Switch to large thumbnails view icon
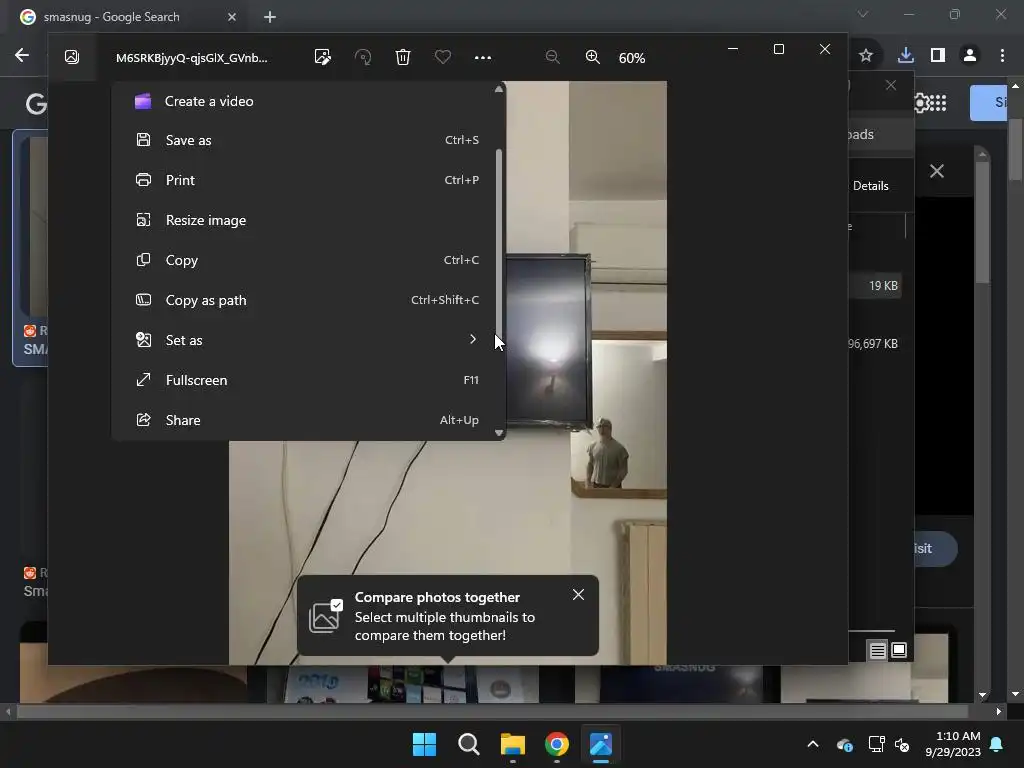Image resolution: width=1024 pixels, height=768 pixels. click(x=899, y=650)
